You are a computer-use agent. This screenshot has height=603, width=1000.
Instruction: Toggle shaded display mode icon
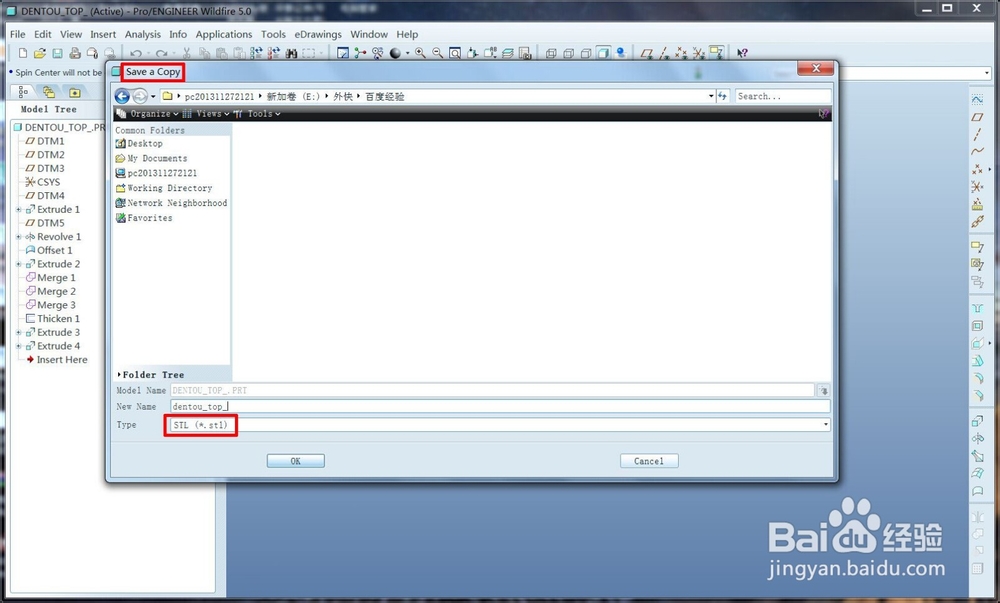603,53
